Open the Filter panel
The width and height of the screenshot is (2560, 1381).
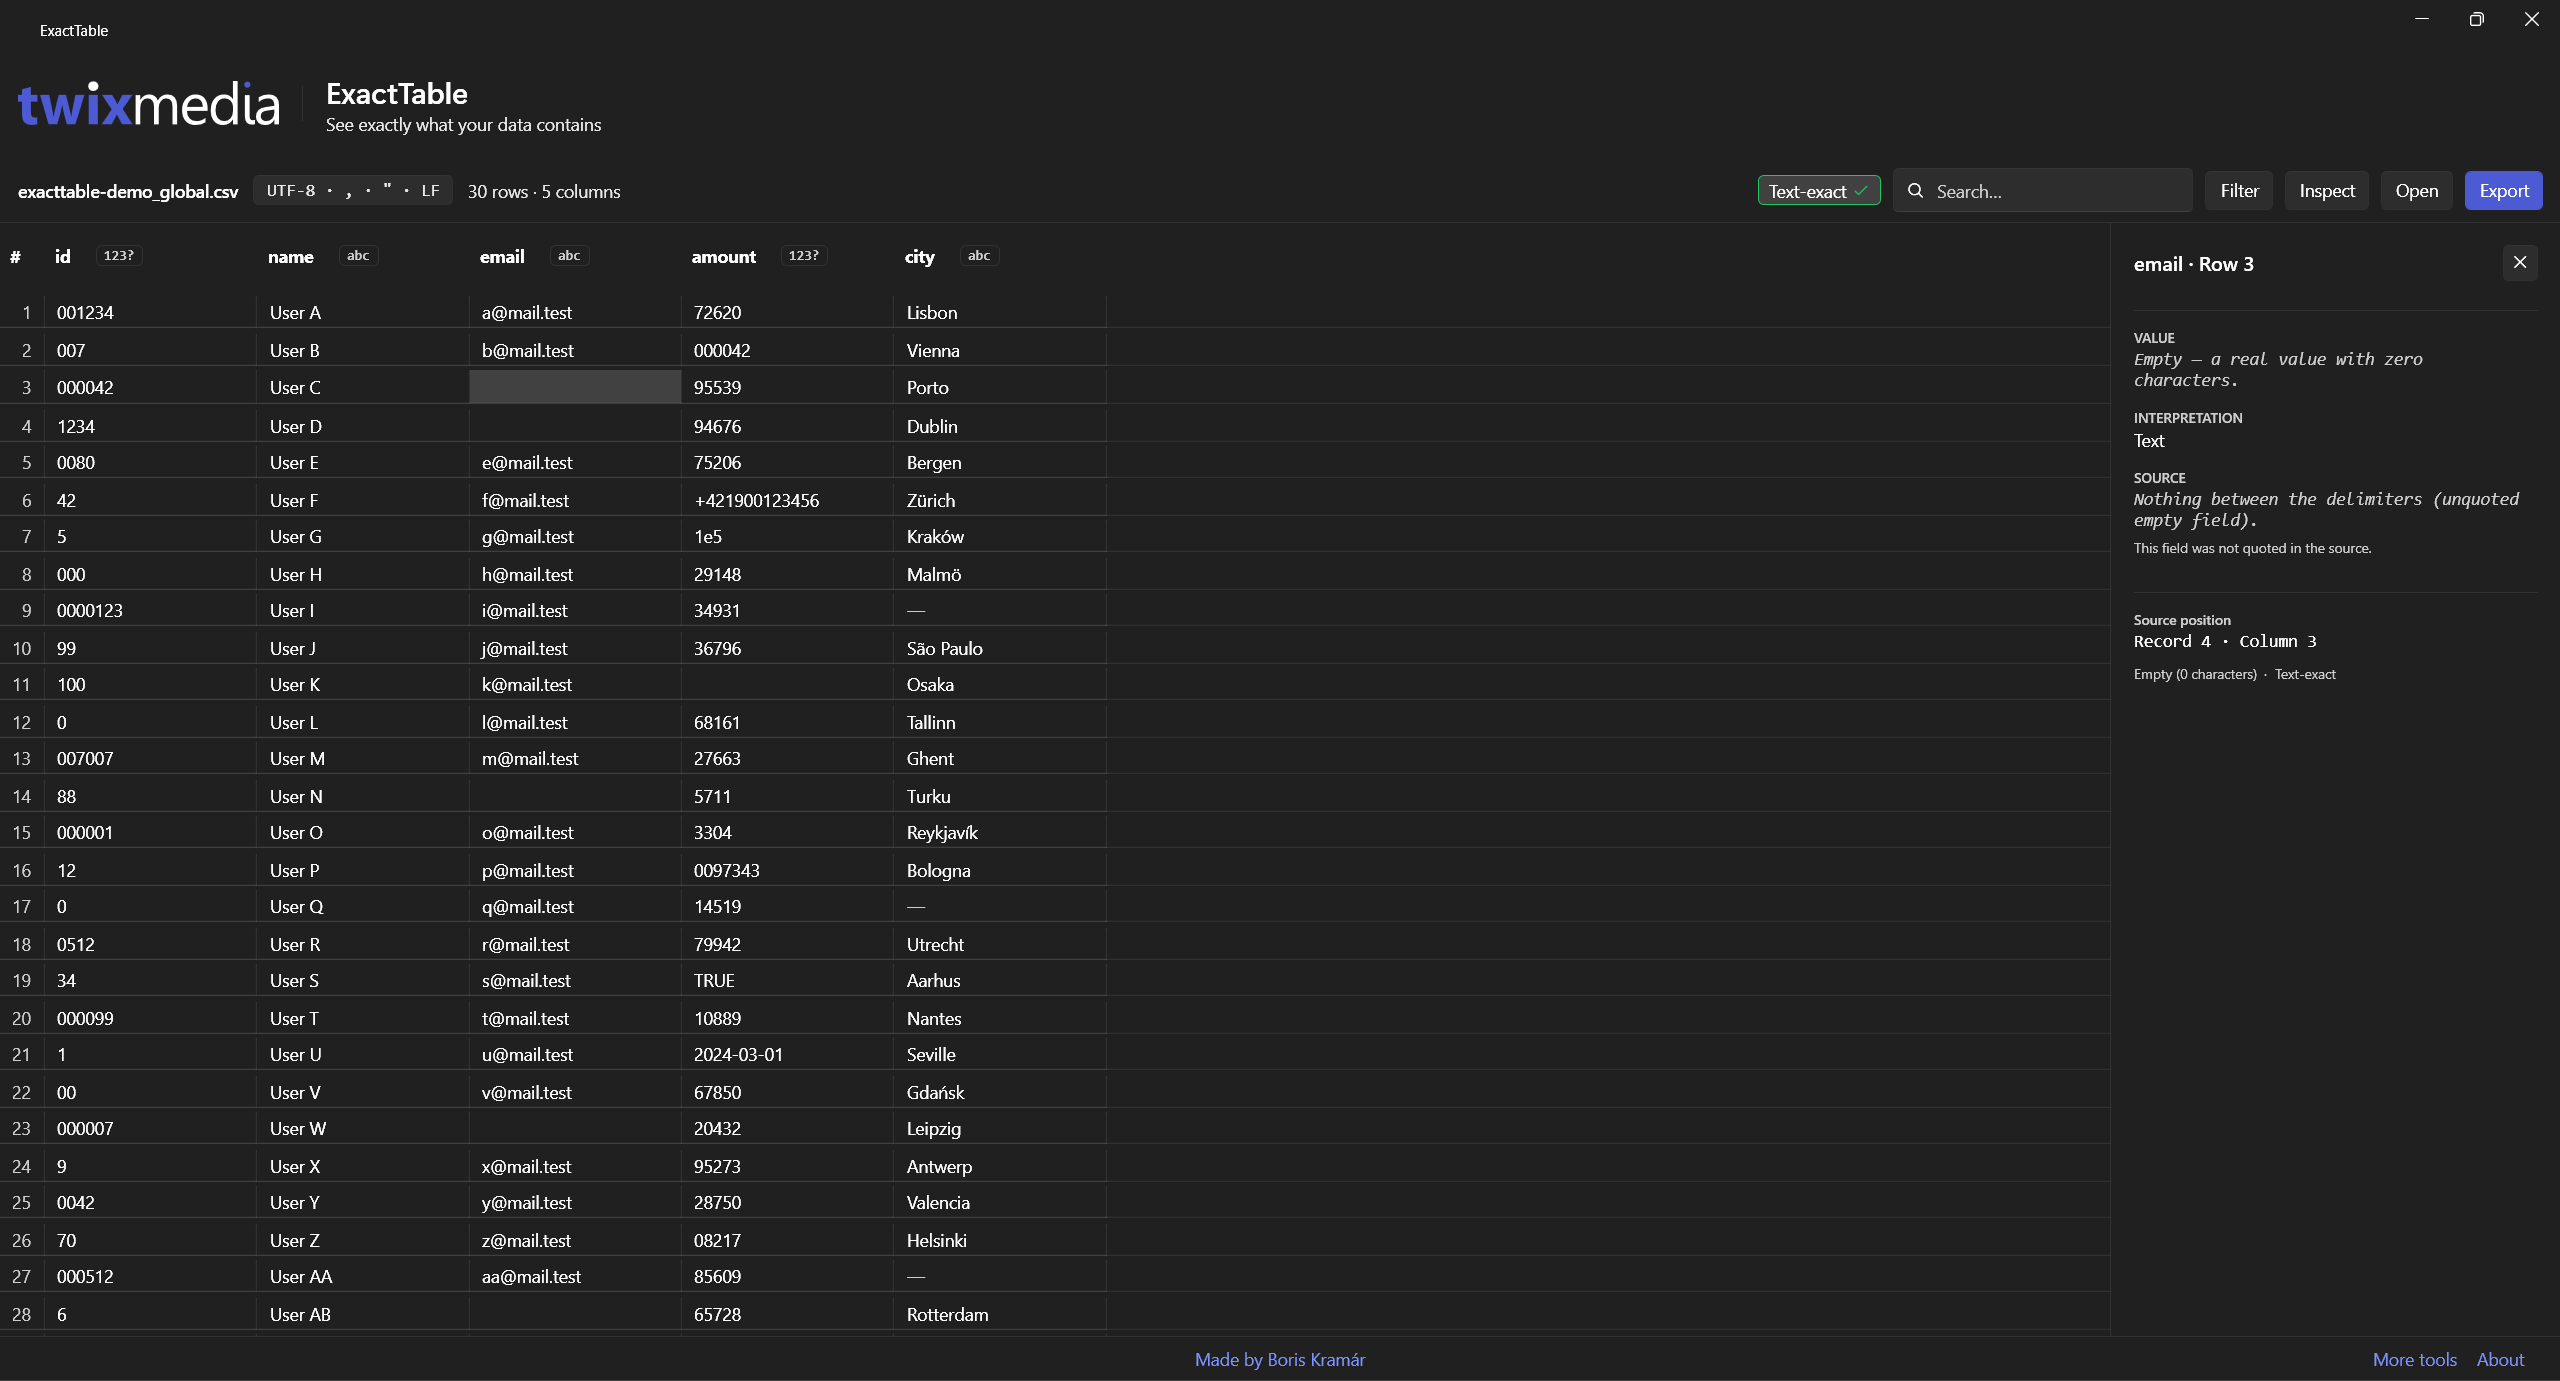(2239, 191)
